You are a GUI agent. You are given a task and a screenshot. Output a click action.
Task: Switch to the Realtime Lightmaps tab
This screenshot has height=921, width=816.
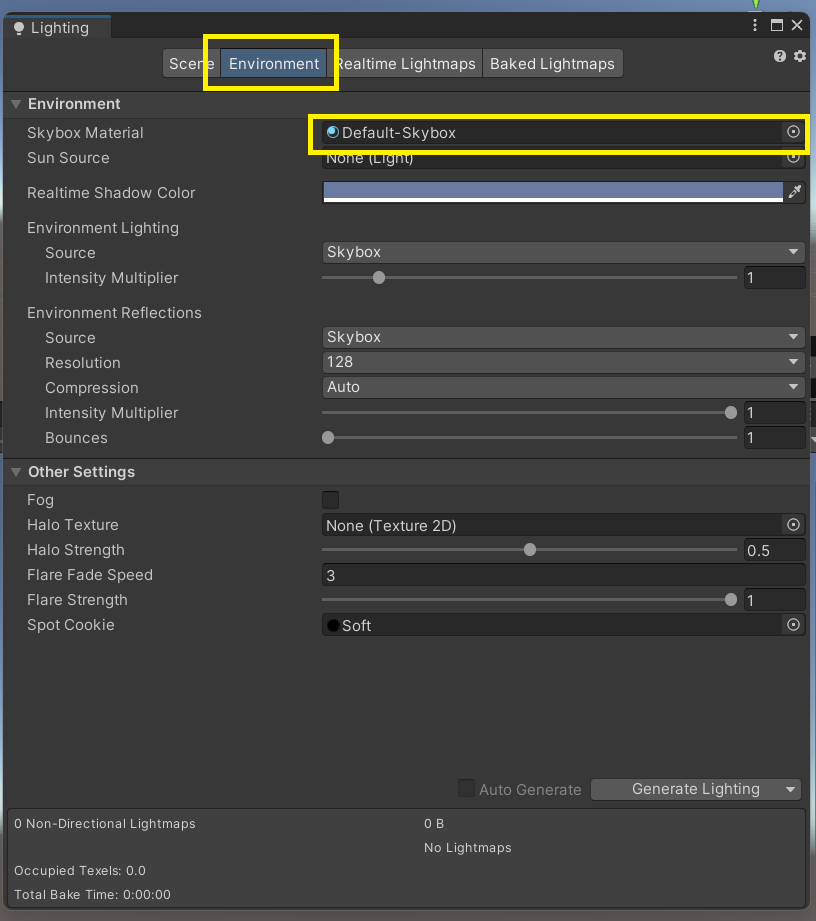tap(405, 63)
